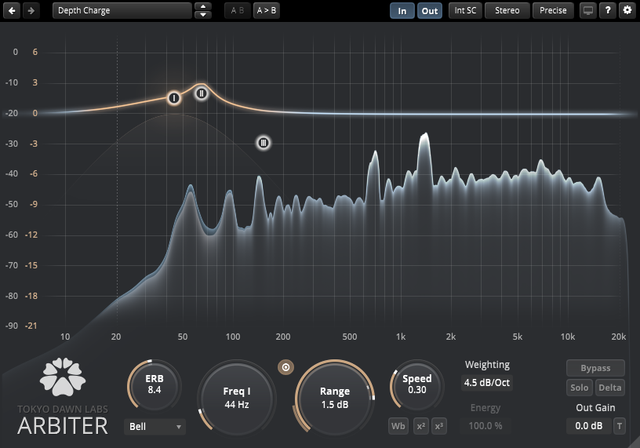640x448 pixels.
Task: Open the settings gear icon
Action: point(627,11)
